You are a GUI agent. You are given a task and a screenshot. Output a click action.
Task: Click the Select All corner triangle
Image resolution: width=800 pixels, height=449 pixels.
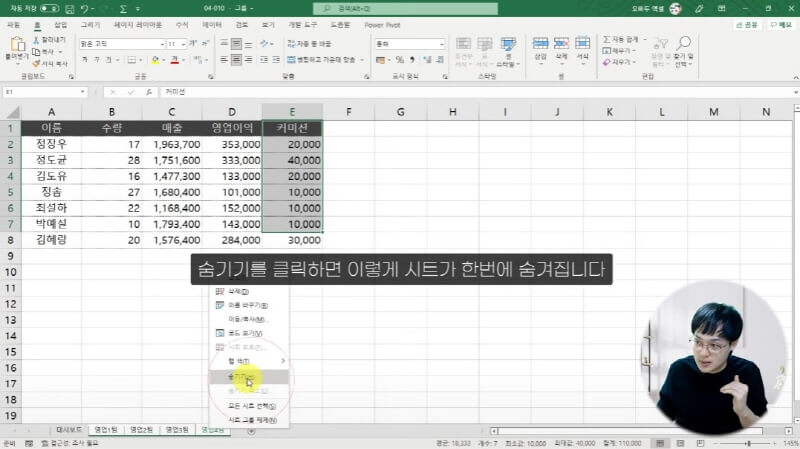pos(13,112)
